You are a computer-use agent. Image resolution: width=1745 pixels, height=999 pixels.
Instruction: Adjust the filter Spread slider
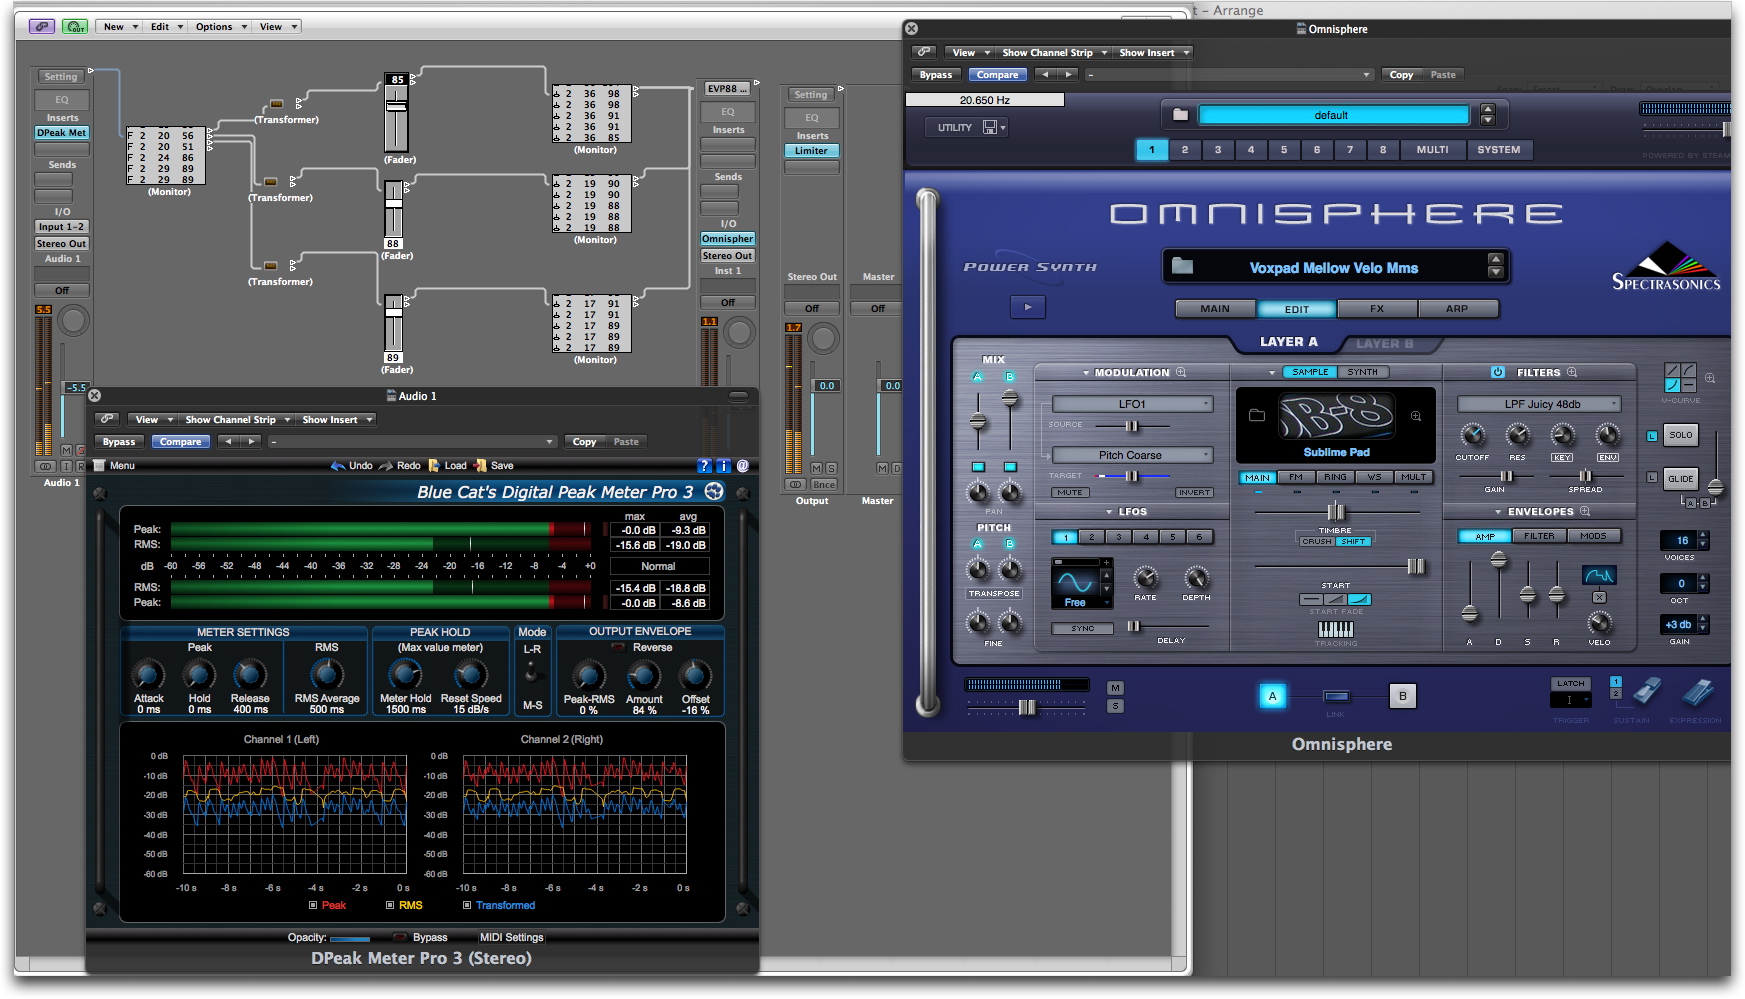tap(1585, 476)
